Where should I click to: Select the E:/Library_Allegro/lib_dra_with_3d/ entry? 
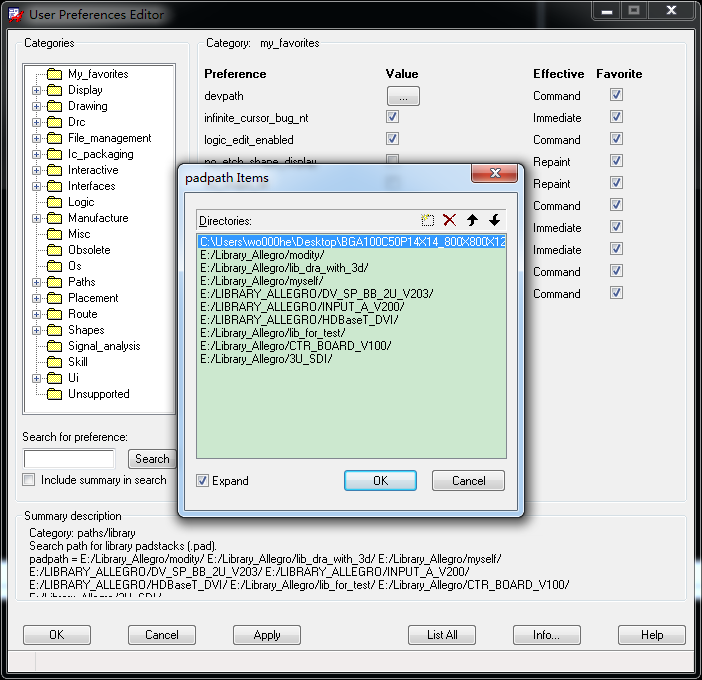click(x=351, y=268)
